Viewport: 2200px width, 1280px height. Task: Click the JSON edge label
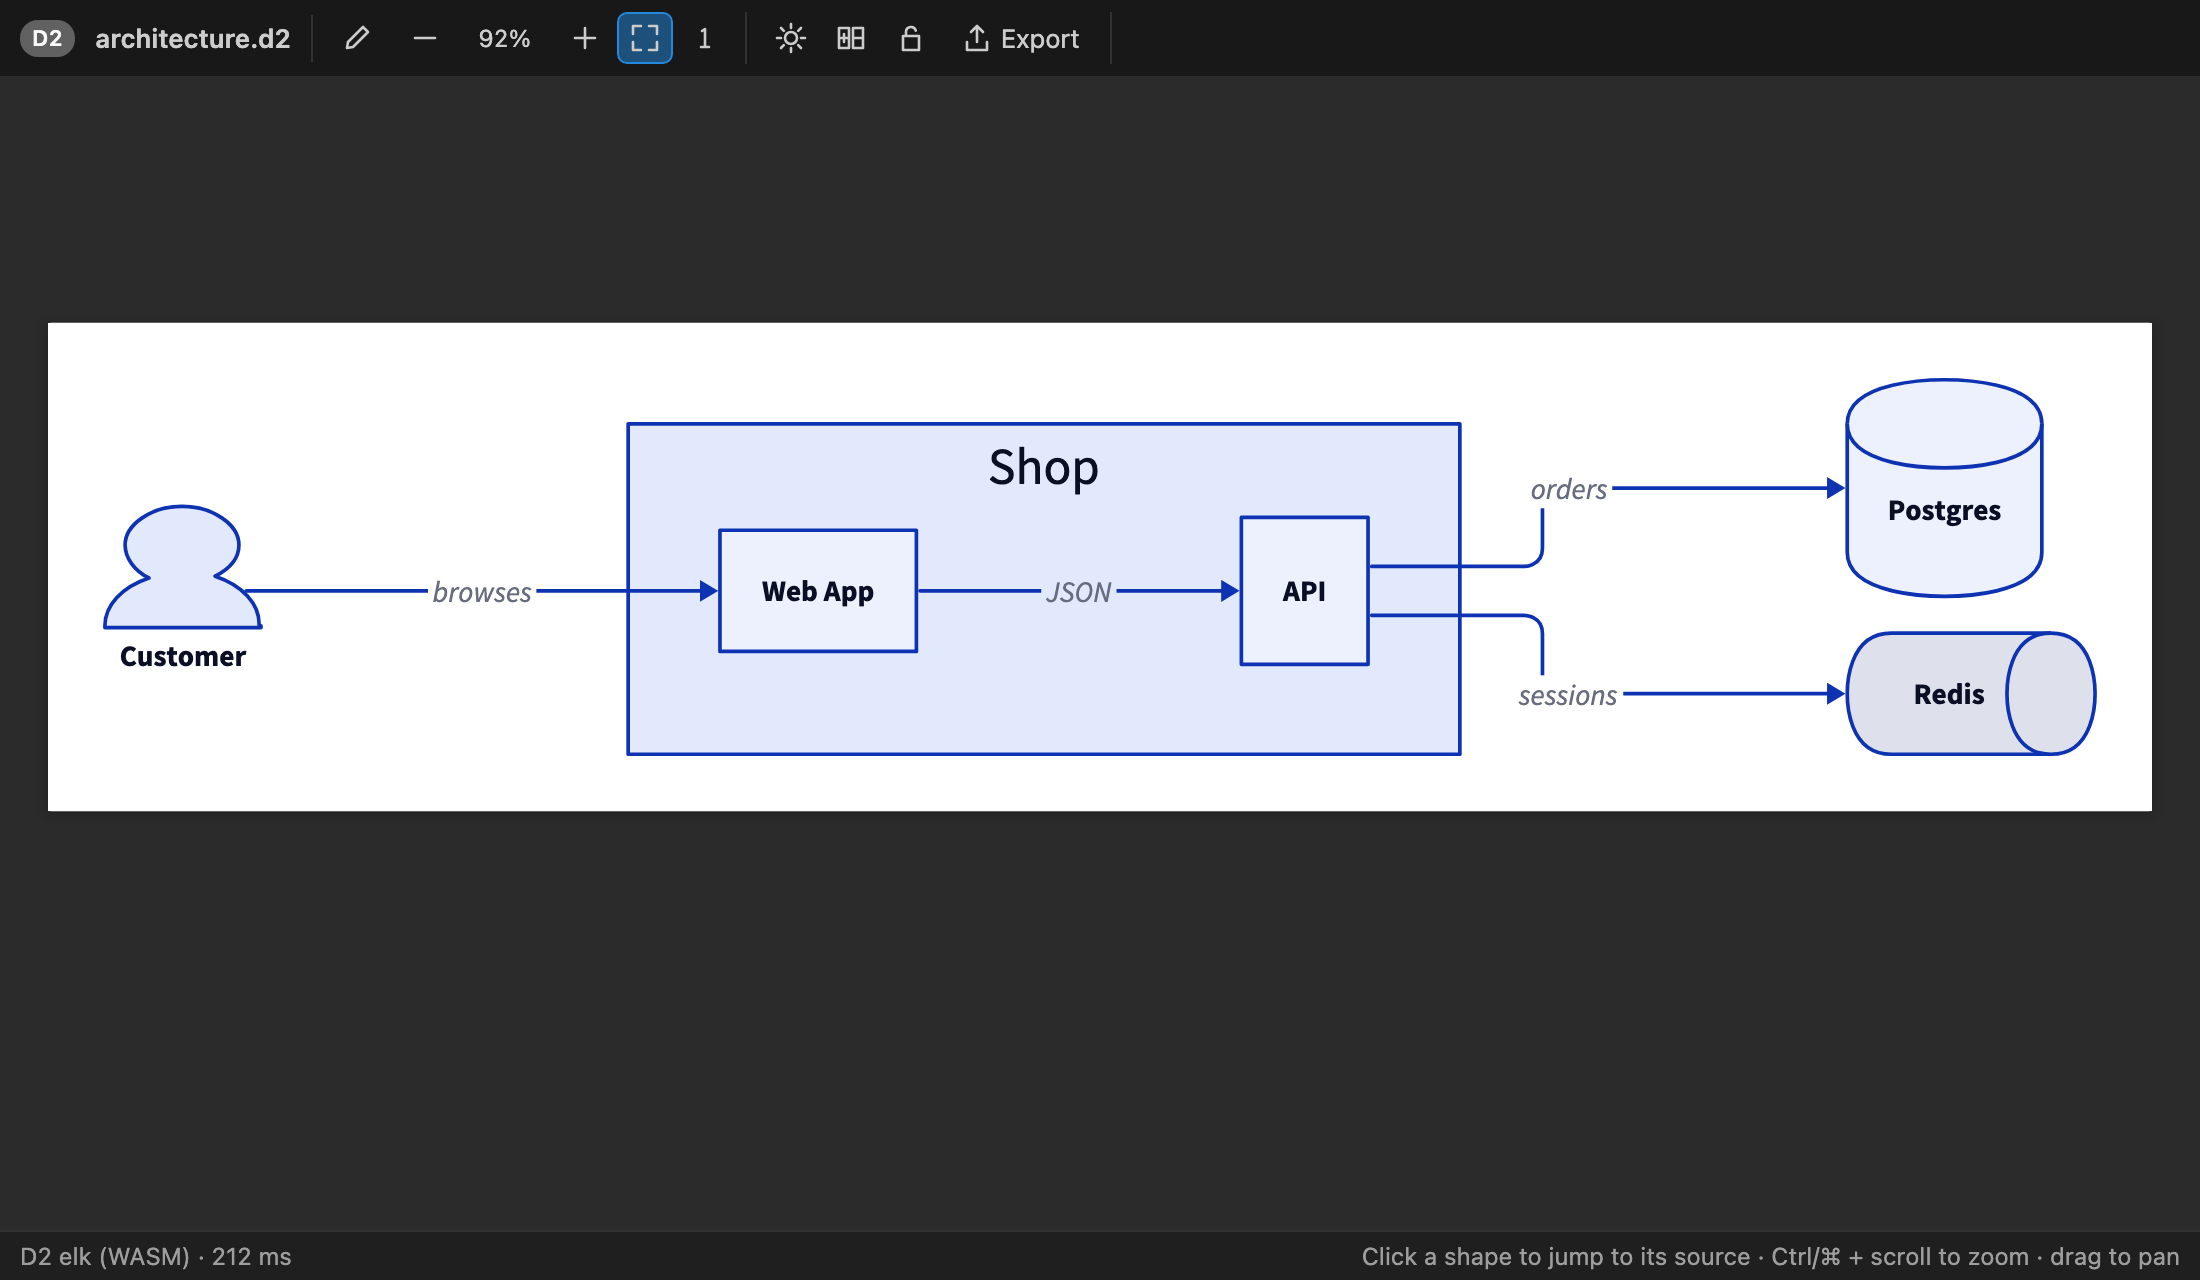1078,592
